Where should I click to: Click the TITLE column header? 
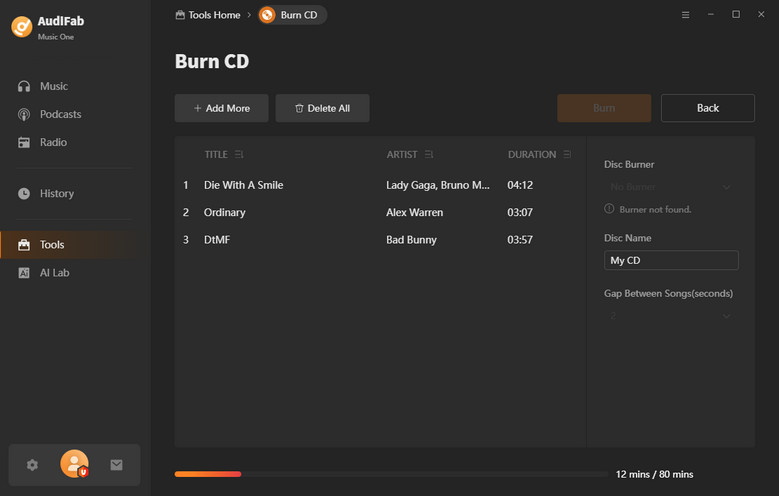click(x=216, y=155)
